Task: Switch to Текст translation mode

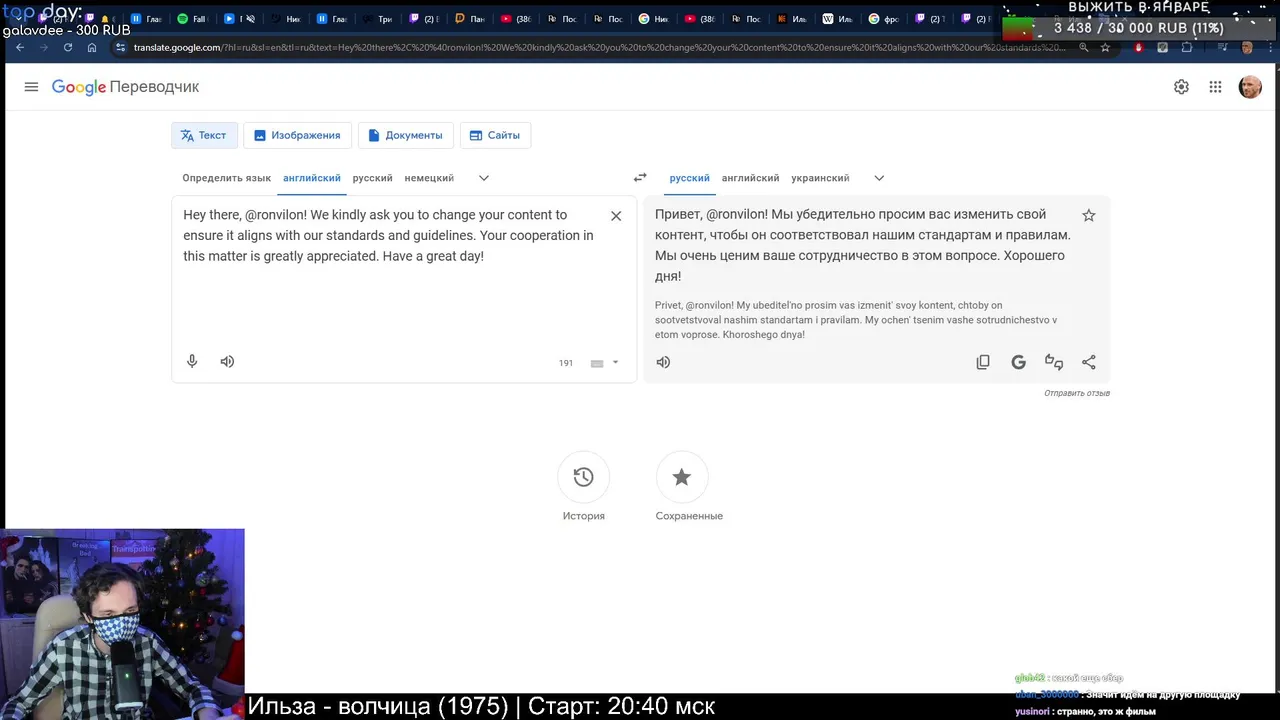Action: click(204, 135)
